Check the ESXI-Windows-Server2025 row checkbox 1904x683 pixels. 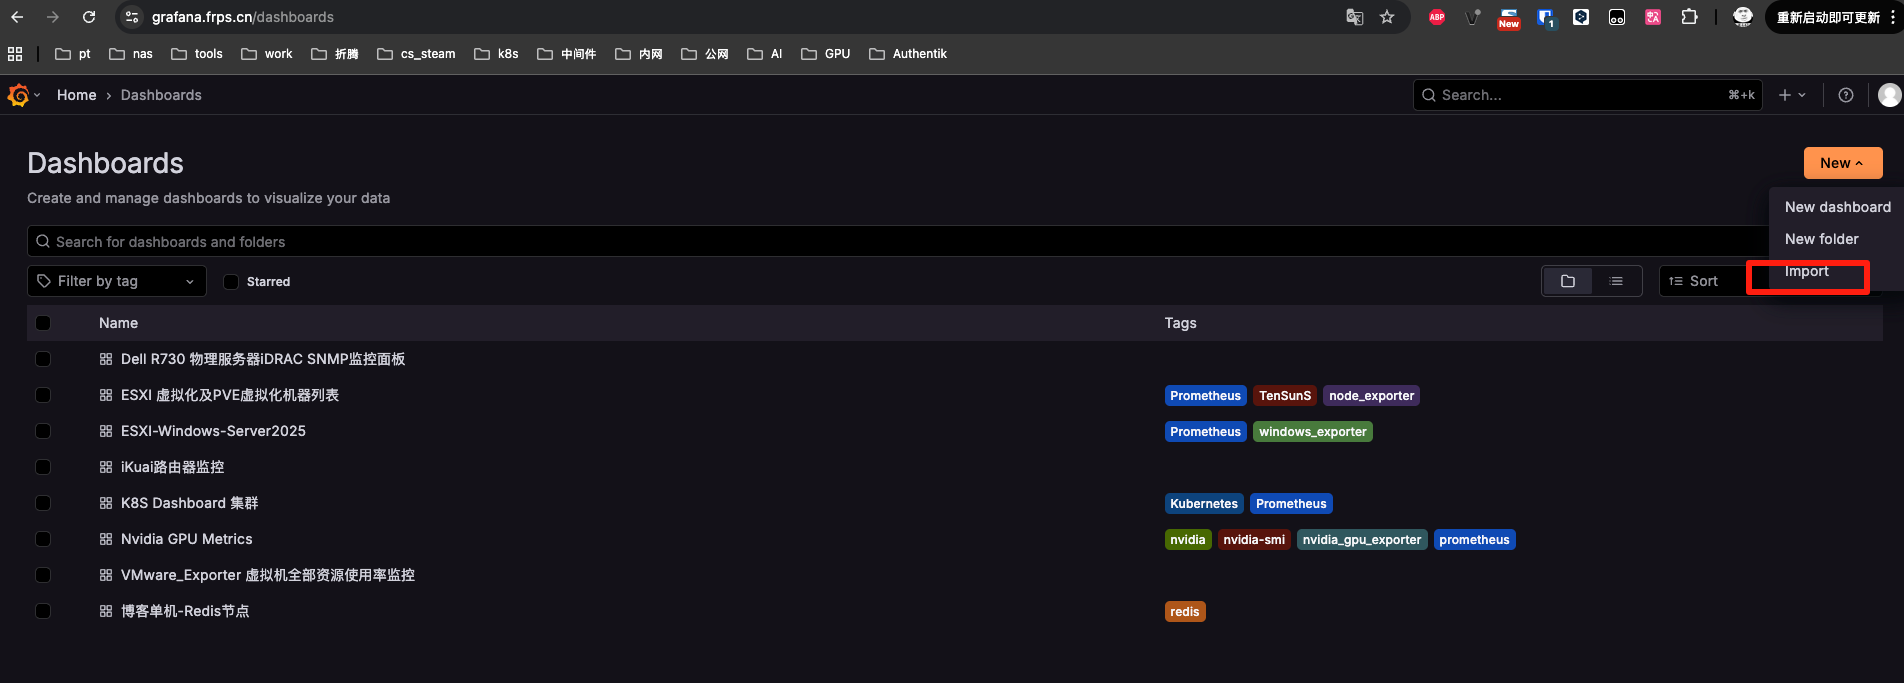(x=43, y=431)
